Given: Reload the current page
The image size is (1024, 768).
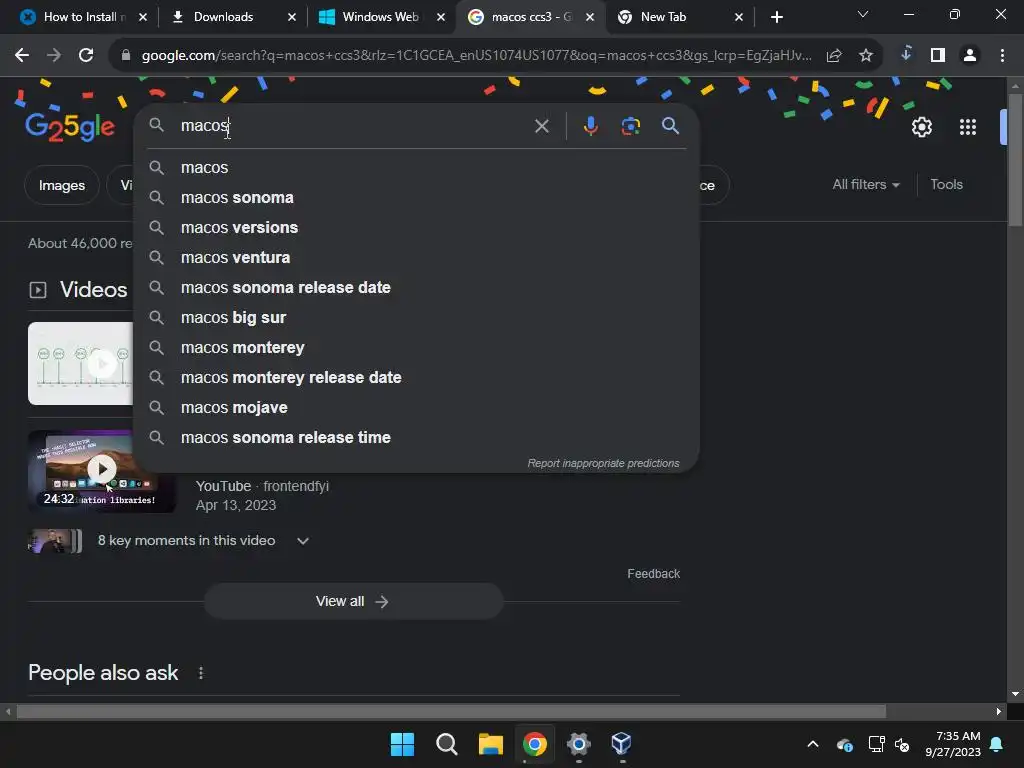Looking at the screenshot, I should (86, 56).
